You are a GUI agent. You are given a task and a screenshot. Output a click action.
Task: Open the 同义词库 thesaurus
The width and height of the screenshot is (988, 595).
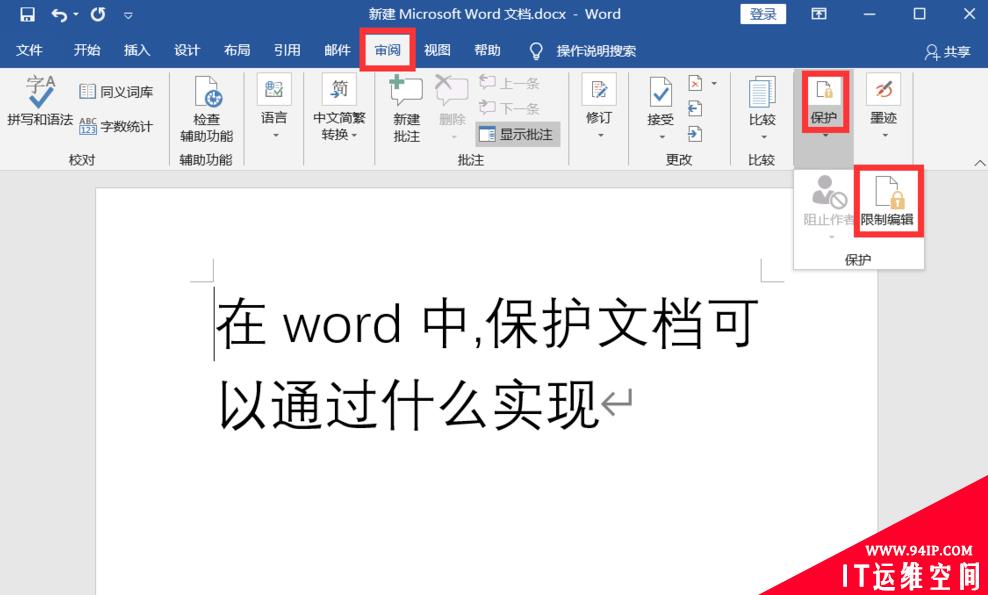117,92
